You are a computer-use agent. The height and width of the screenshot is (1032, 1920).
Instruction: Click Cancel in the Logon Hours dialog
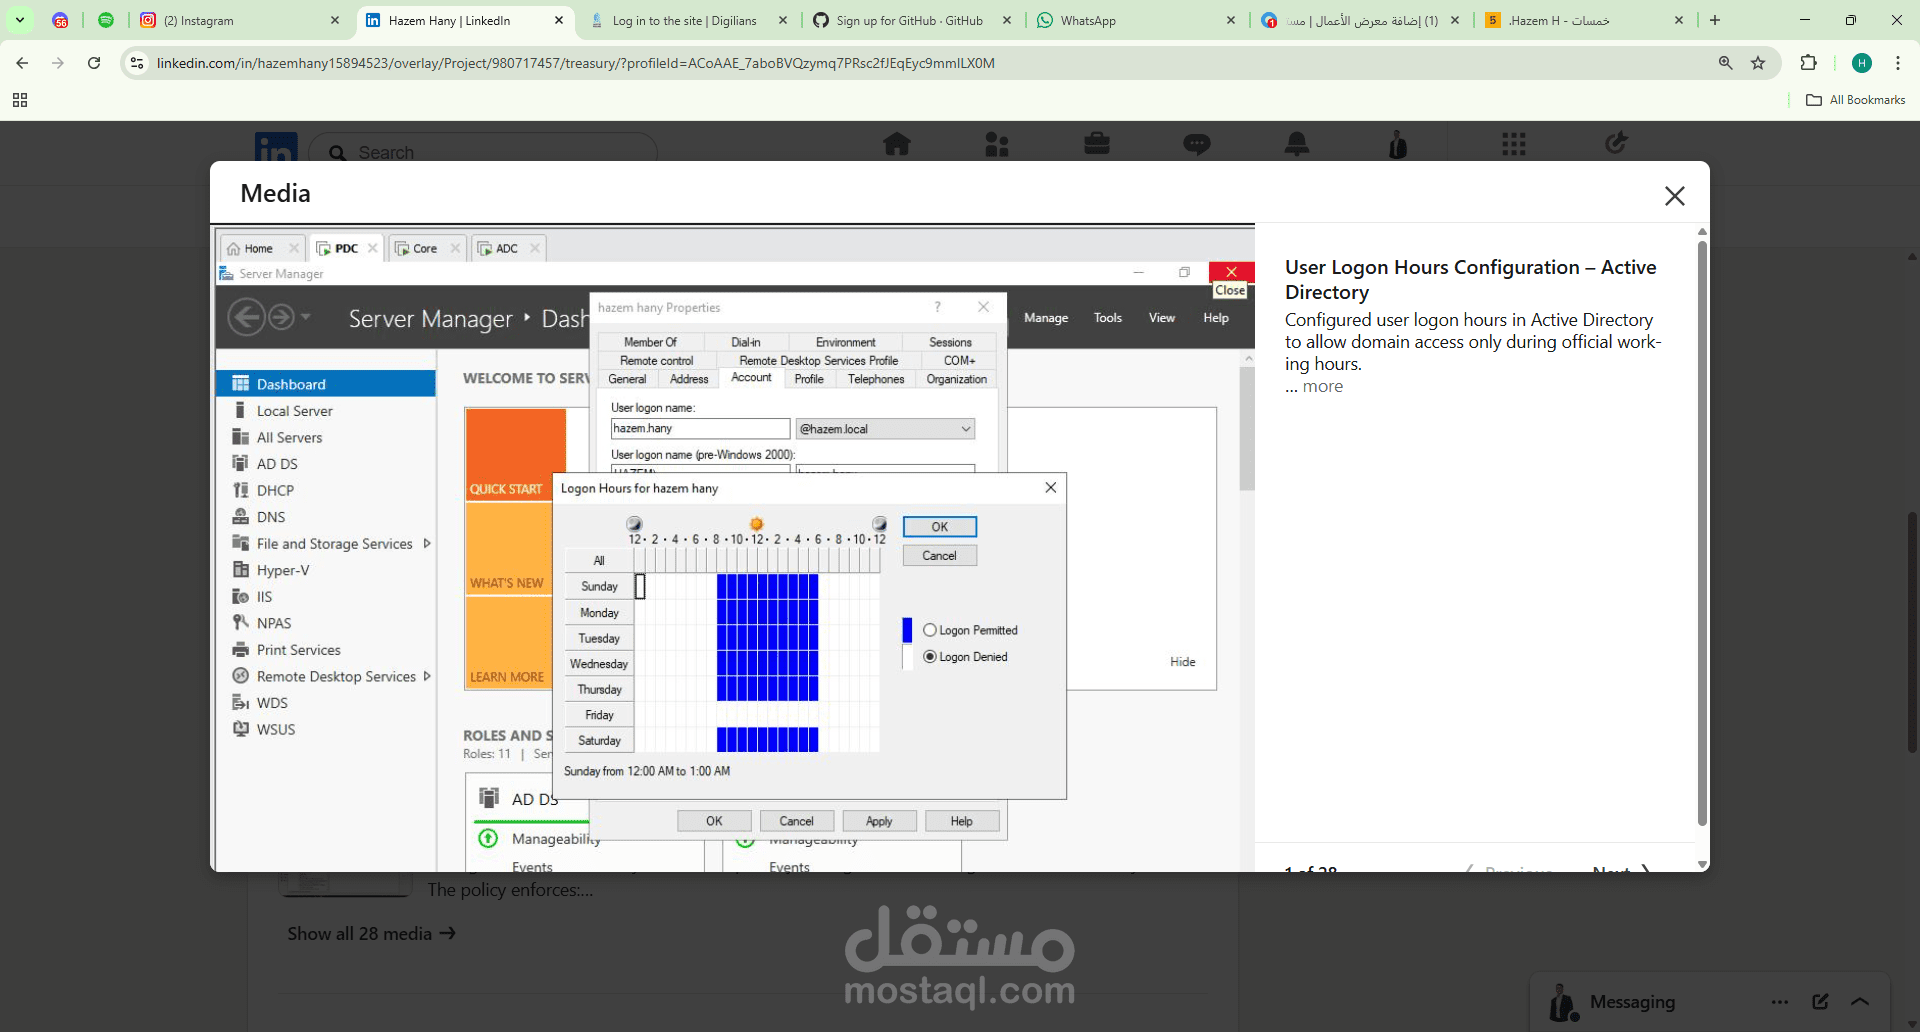[x=940, y=556]
